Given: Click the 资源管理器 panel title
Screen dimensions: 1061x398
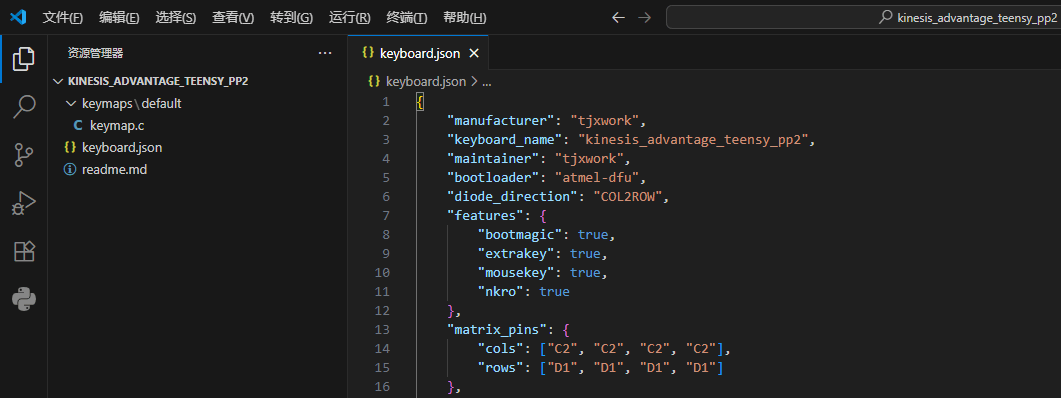Looking at the screenshot, I should tap(95, 53).
